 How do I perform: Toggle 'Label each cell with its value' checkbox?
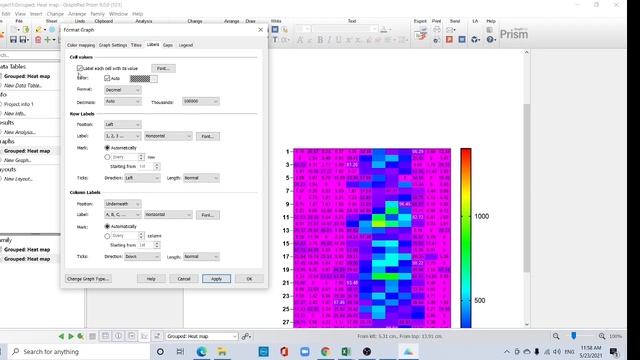coord(80,68)
